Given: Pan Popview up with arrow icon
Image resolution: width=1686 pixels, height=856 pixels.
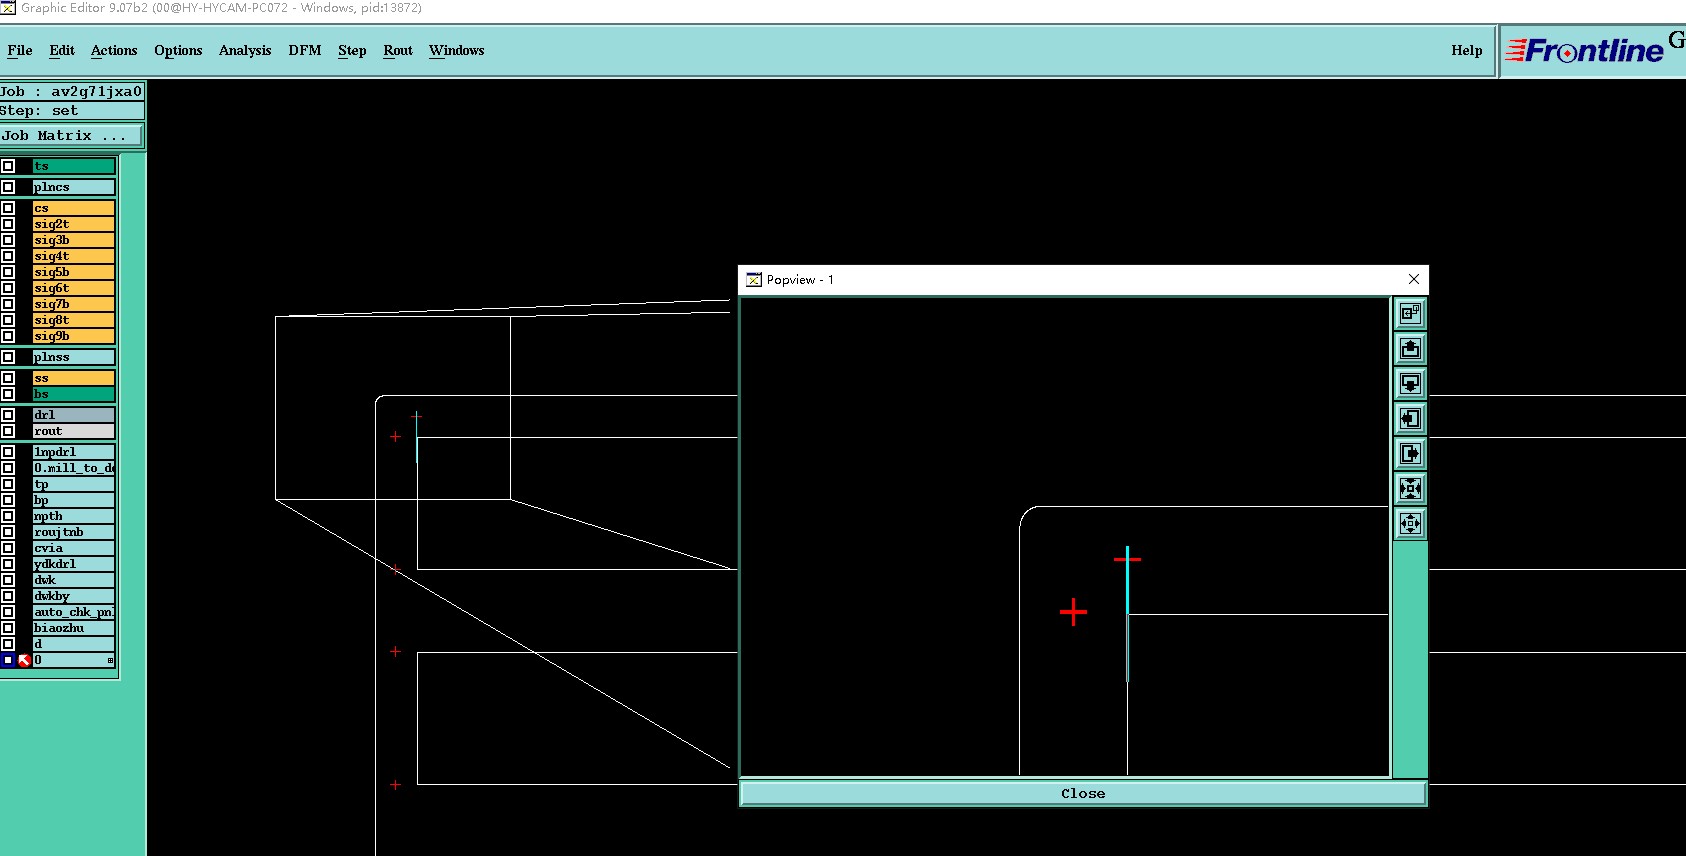Looking at the screenshot, I should (x=1410, y=348).
